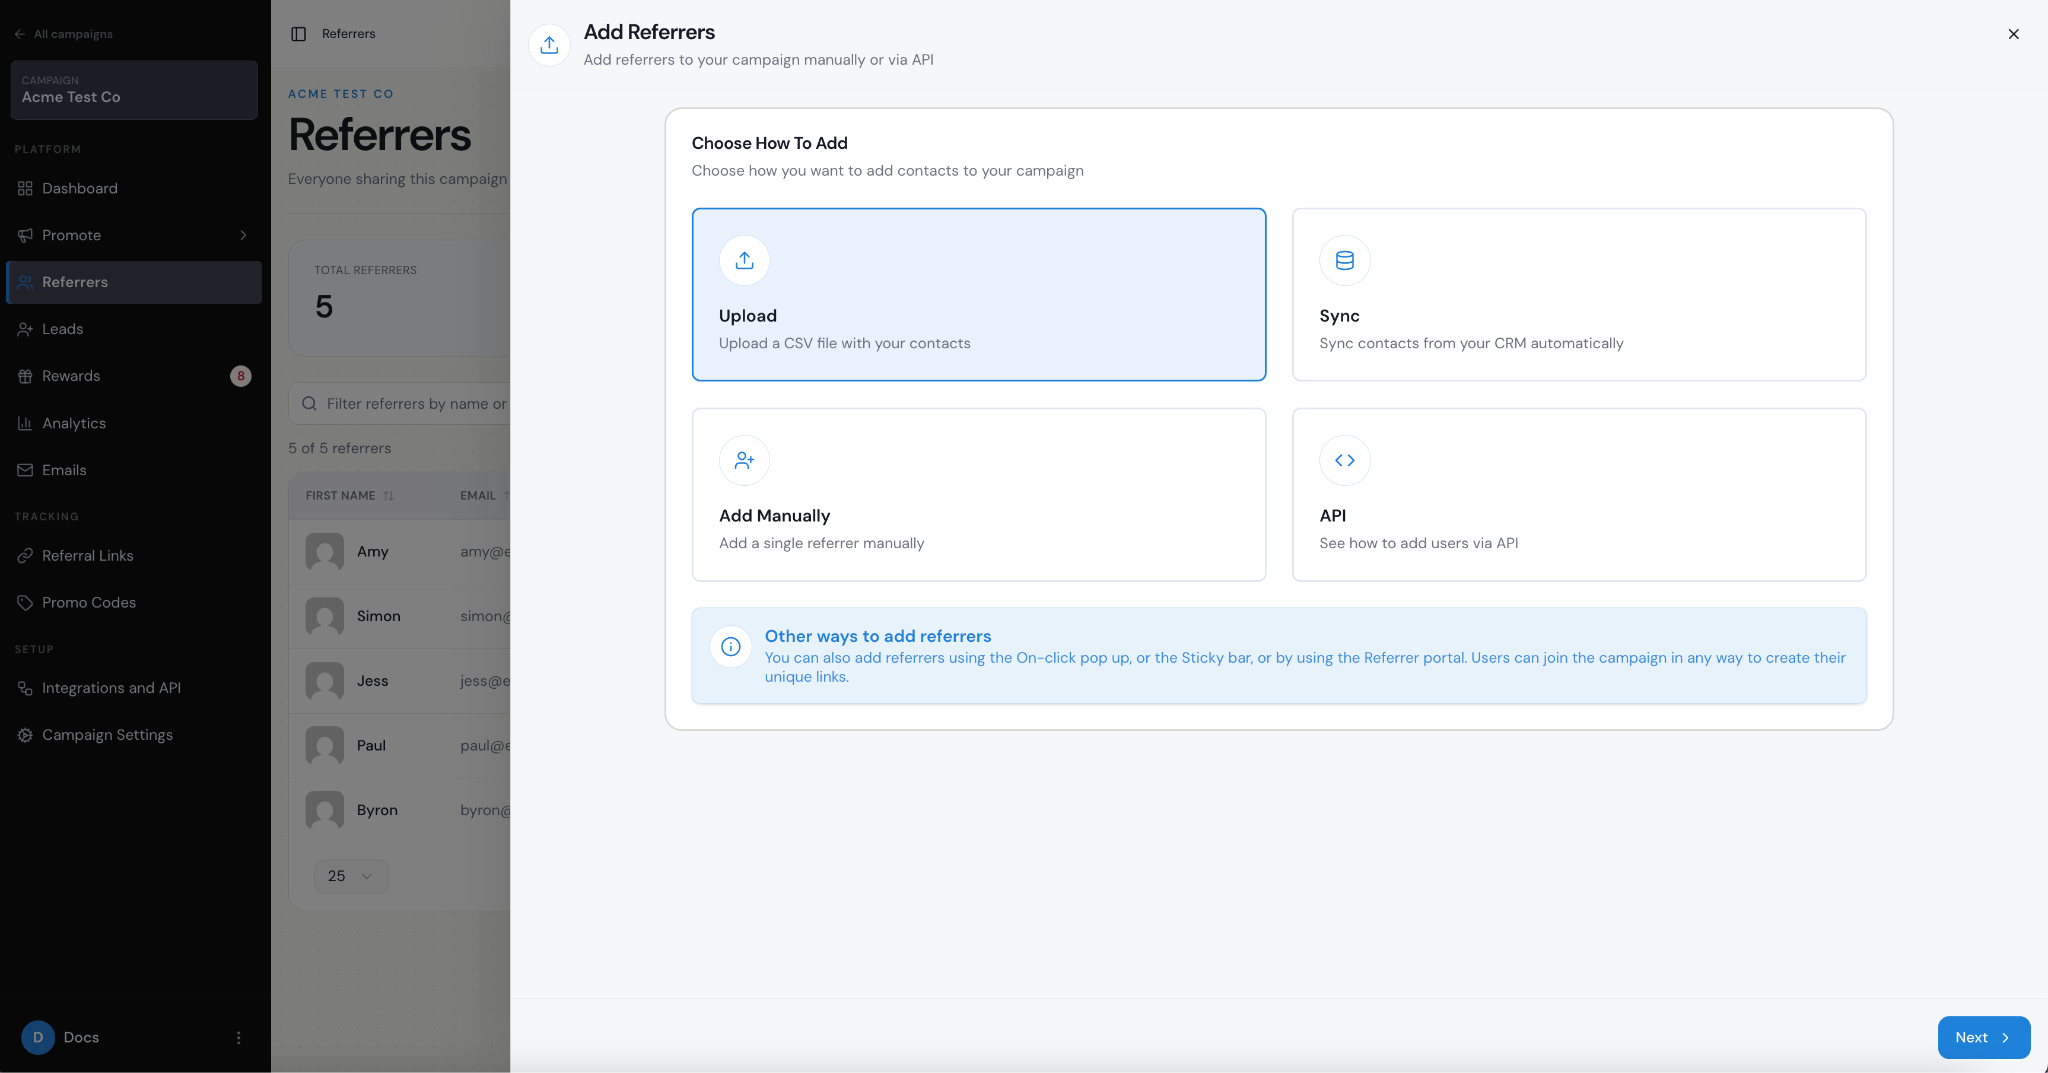Open Promo Codes under Tracking
This screenshot has width=2048, height=1073.
point(134,602)
